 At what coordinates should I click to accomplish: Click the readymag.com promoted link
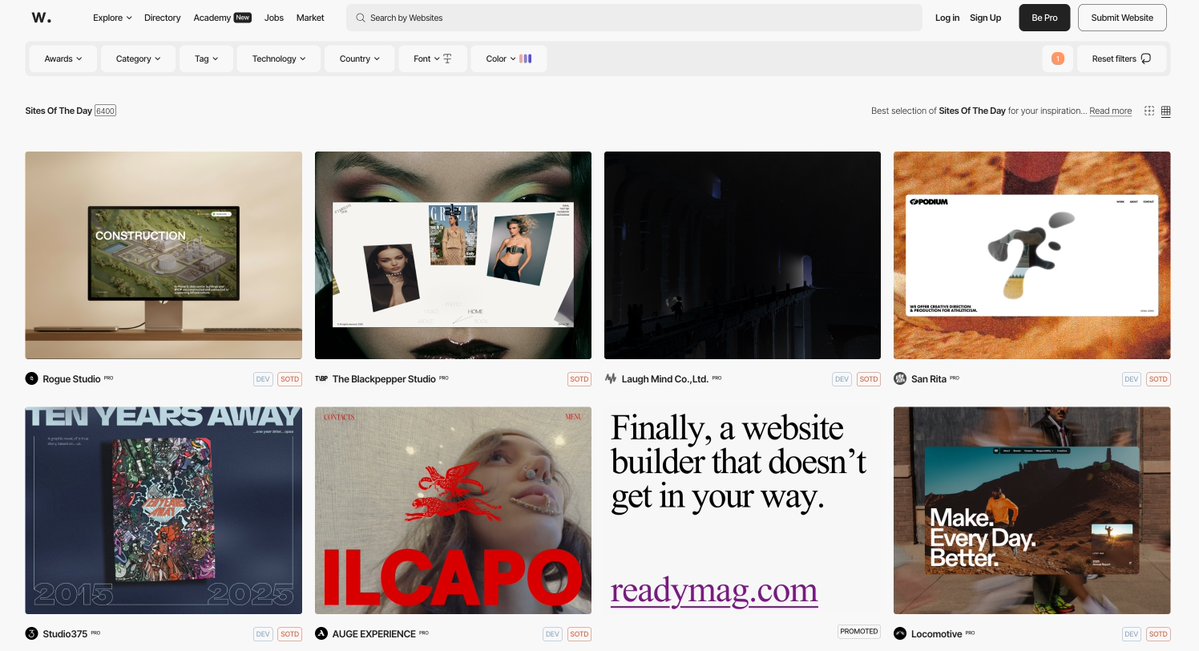pyautogui.click(x=714, y=591)
